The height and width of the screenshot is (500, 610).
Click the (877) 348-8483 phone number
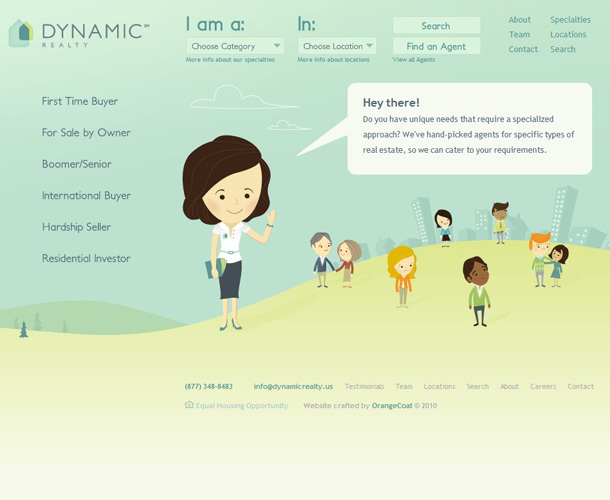[209, 386]
